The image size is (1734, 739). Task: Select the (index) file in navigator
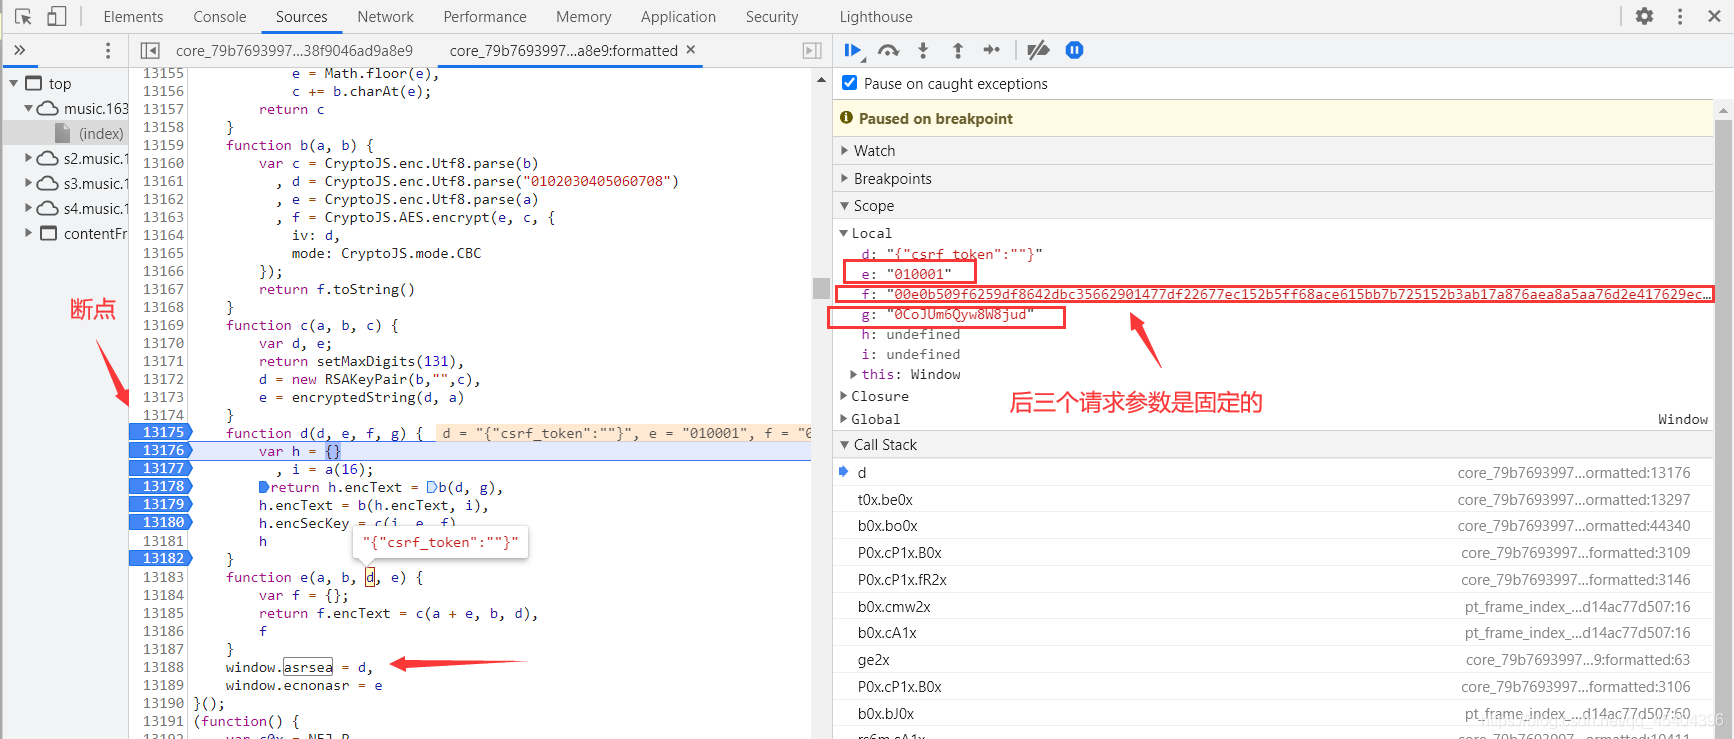pos(101,133)
